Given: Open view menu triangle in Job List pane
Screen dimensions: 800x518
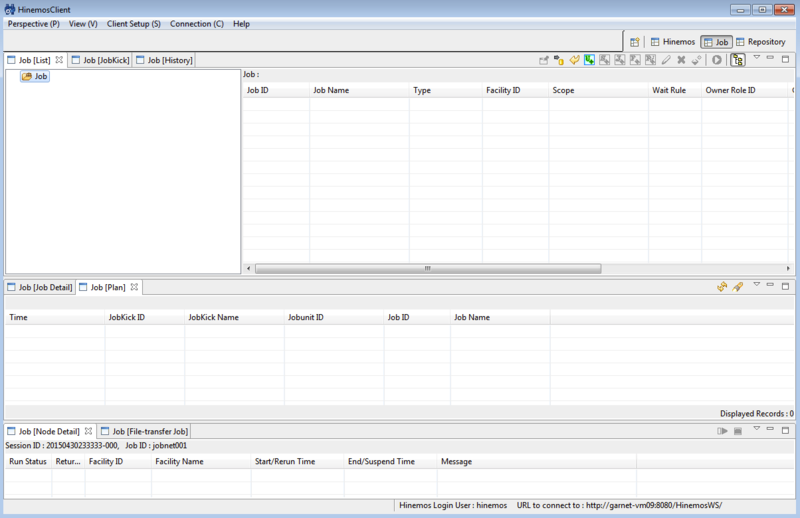Looking at the screenshot, I should (x=757, y=58).
